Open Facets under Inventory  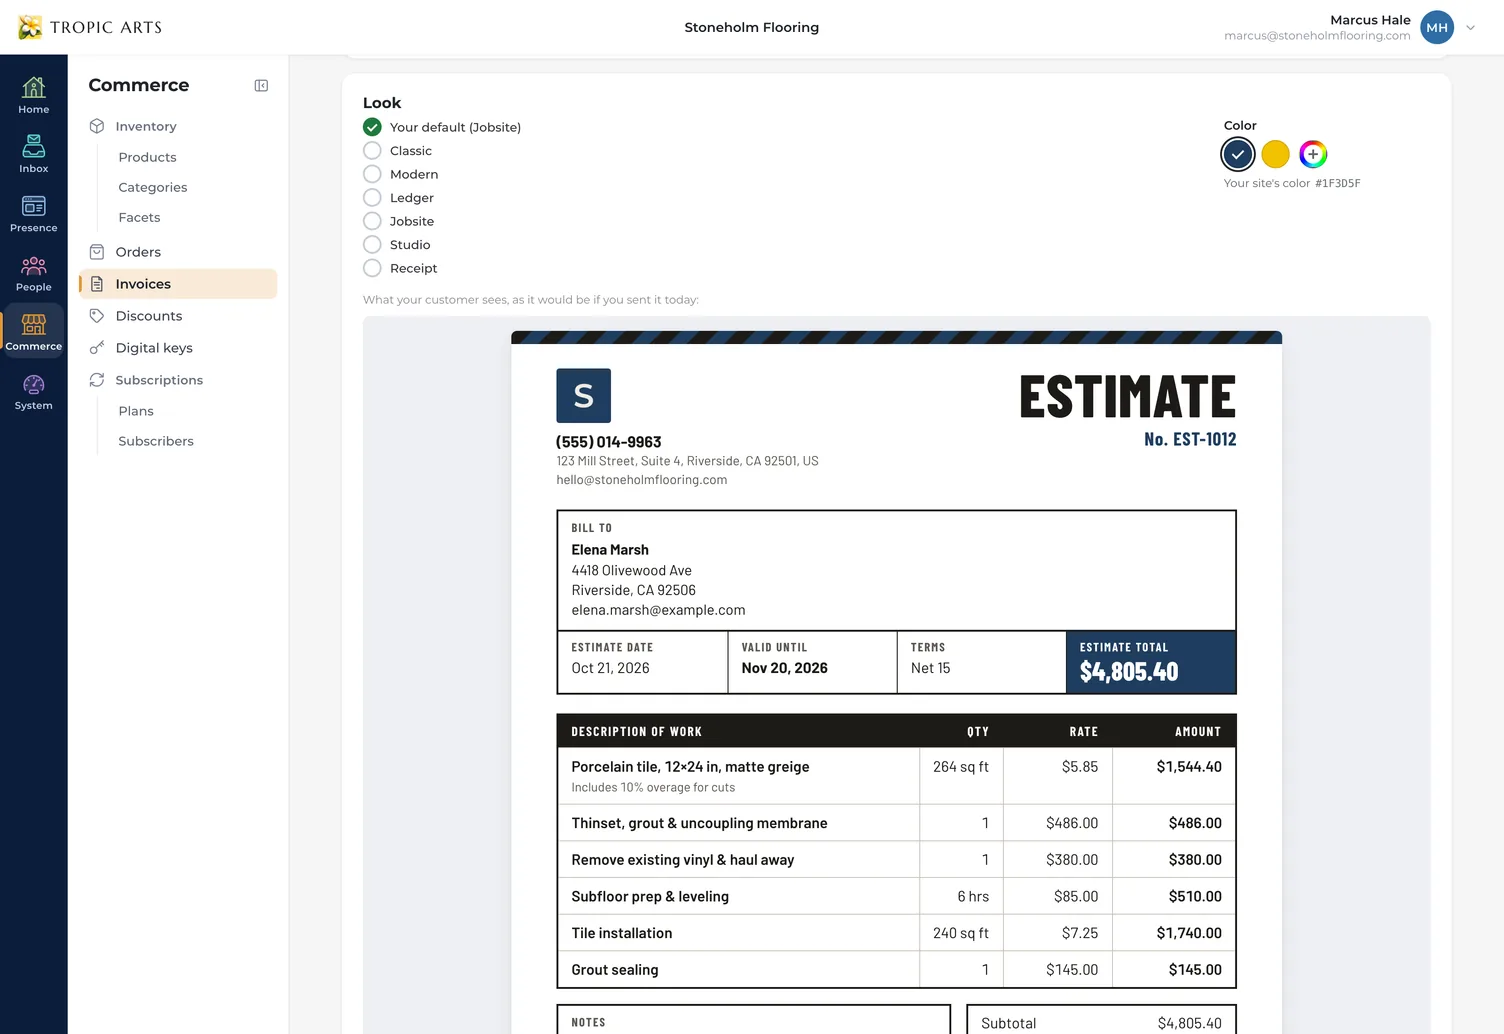[139, 217]
